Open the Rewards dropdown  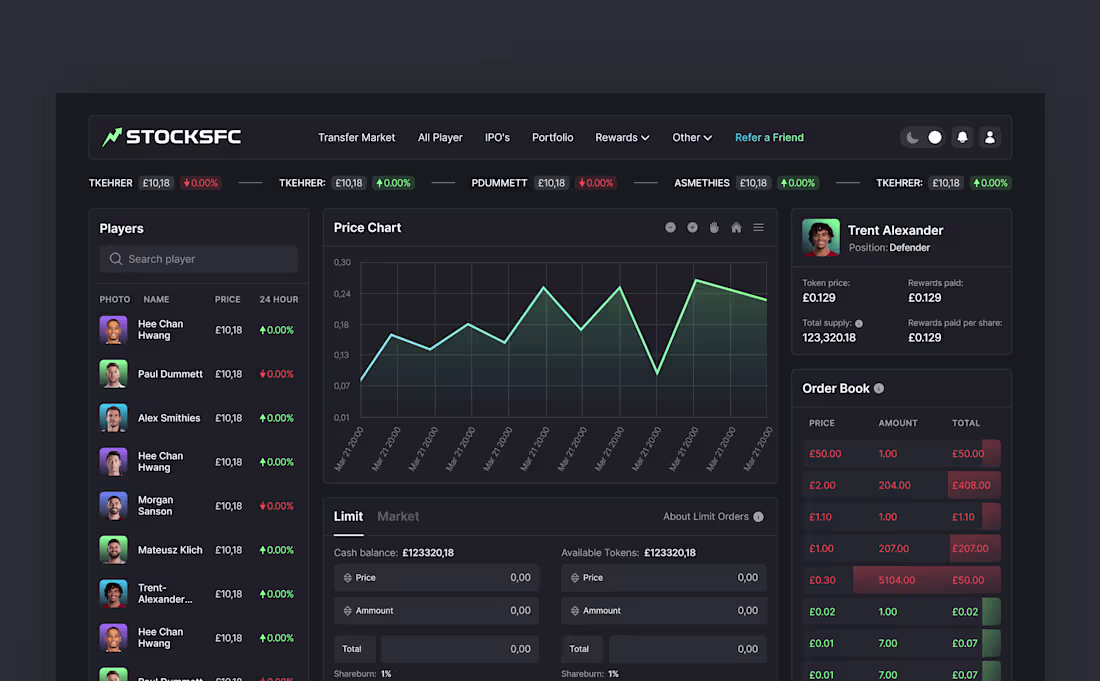622,137
